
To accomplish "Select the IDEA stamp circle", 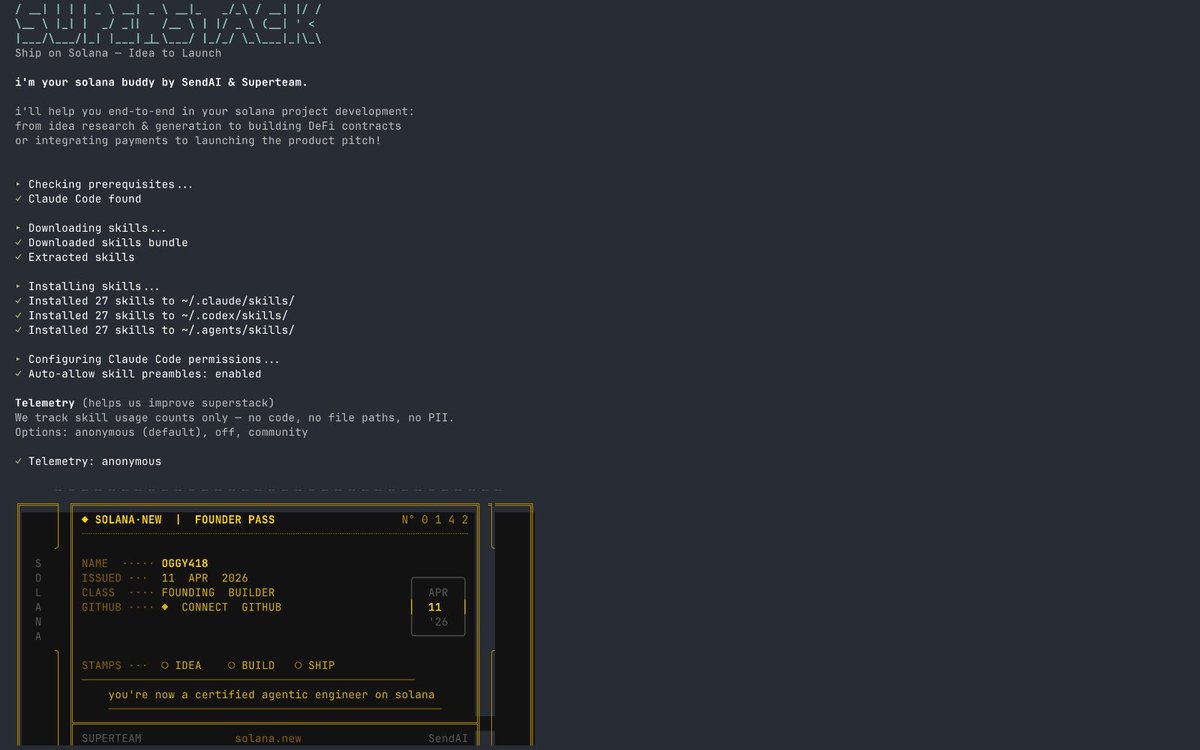I will pos(165,665).
